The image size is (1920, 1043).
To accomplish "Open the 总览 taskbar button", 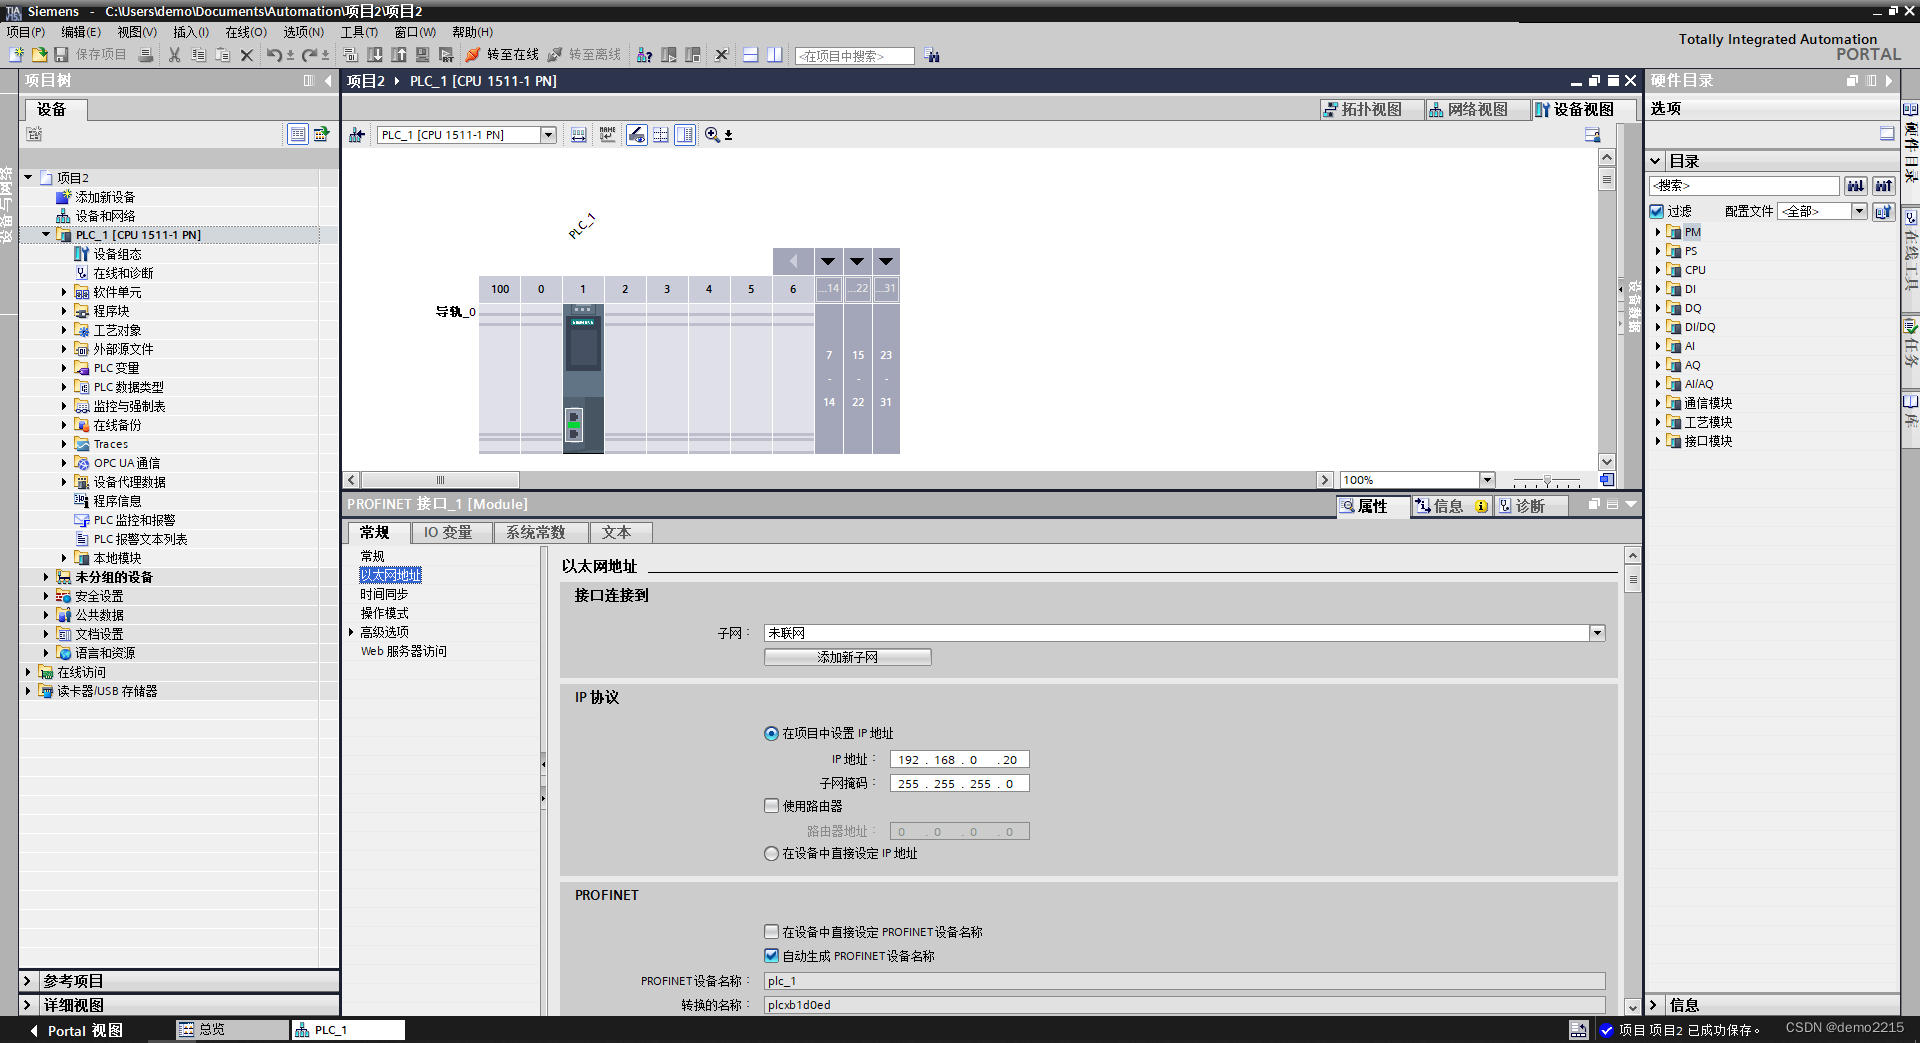I will click(x=232, y=1029).
